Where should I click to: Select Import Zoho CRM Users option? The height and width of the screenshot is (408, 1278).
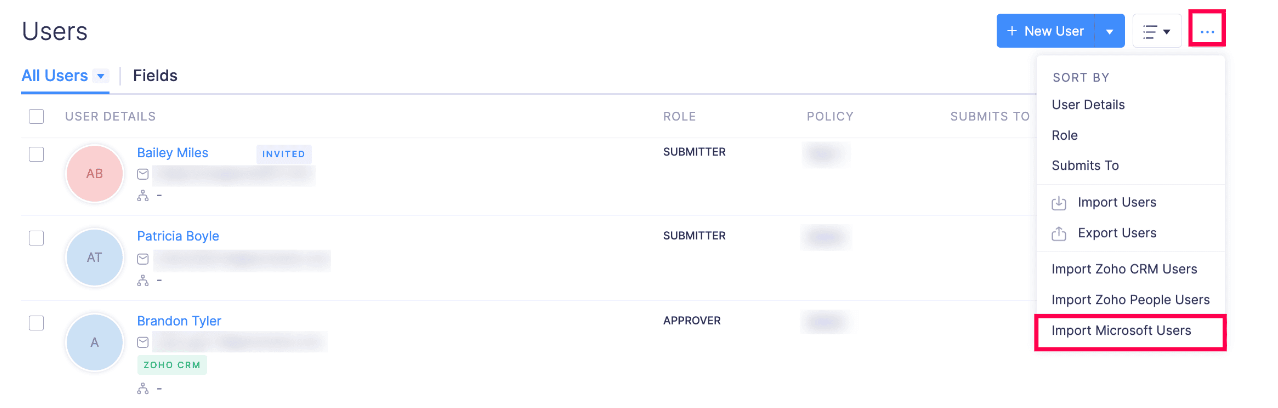1124,269
